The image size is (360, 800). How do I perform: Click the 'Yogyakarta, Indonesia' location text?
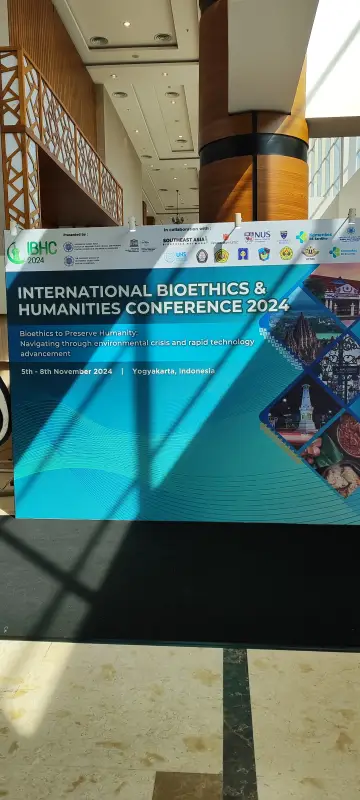click(x=173, y=370)
